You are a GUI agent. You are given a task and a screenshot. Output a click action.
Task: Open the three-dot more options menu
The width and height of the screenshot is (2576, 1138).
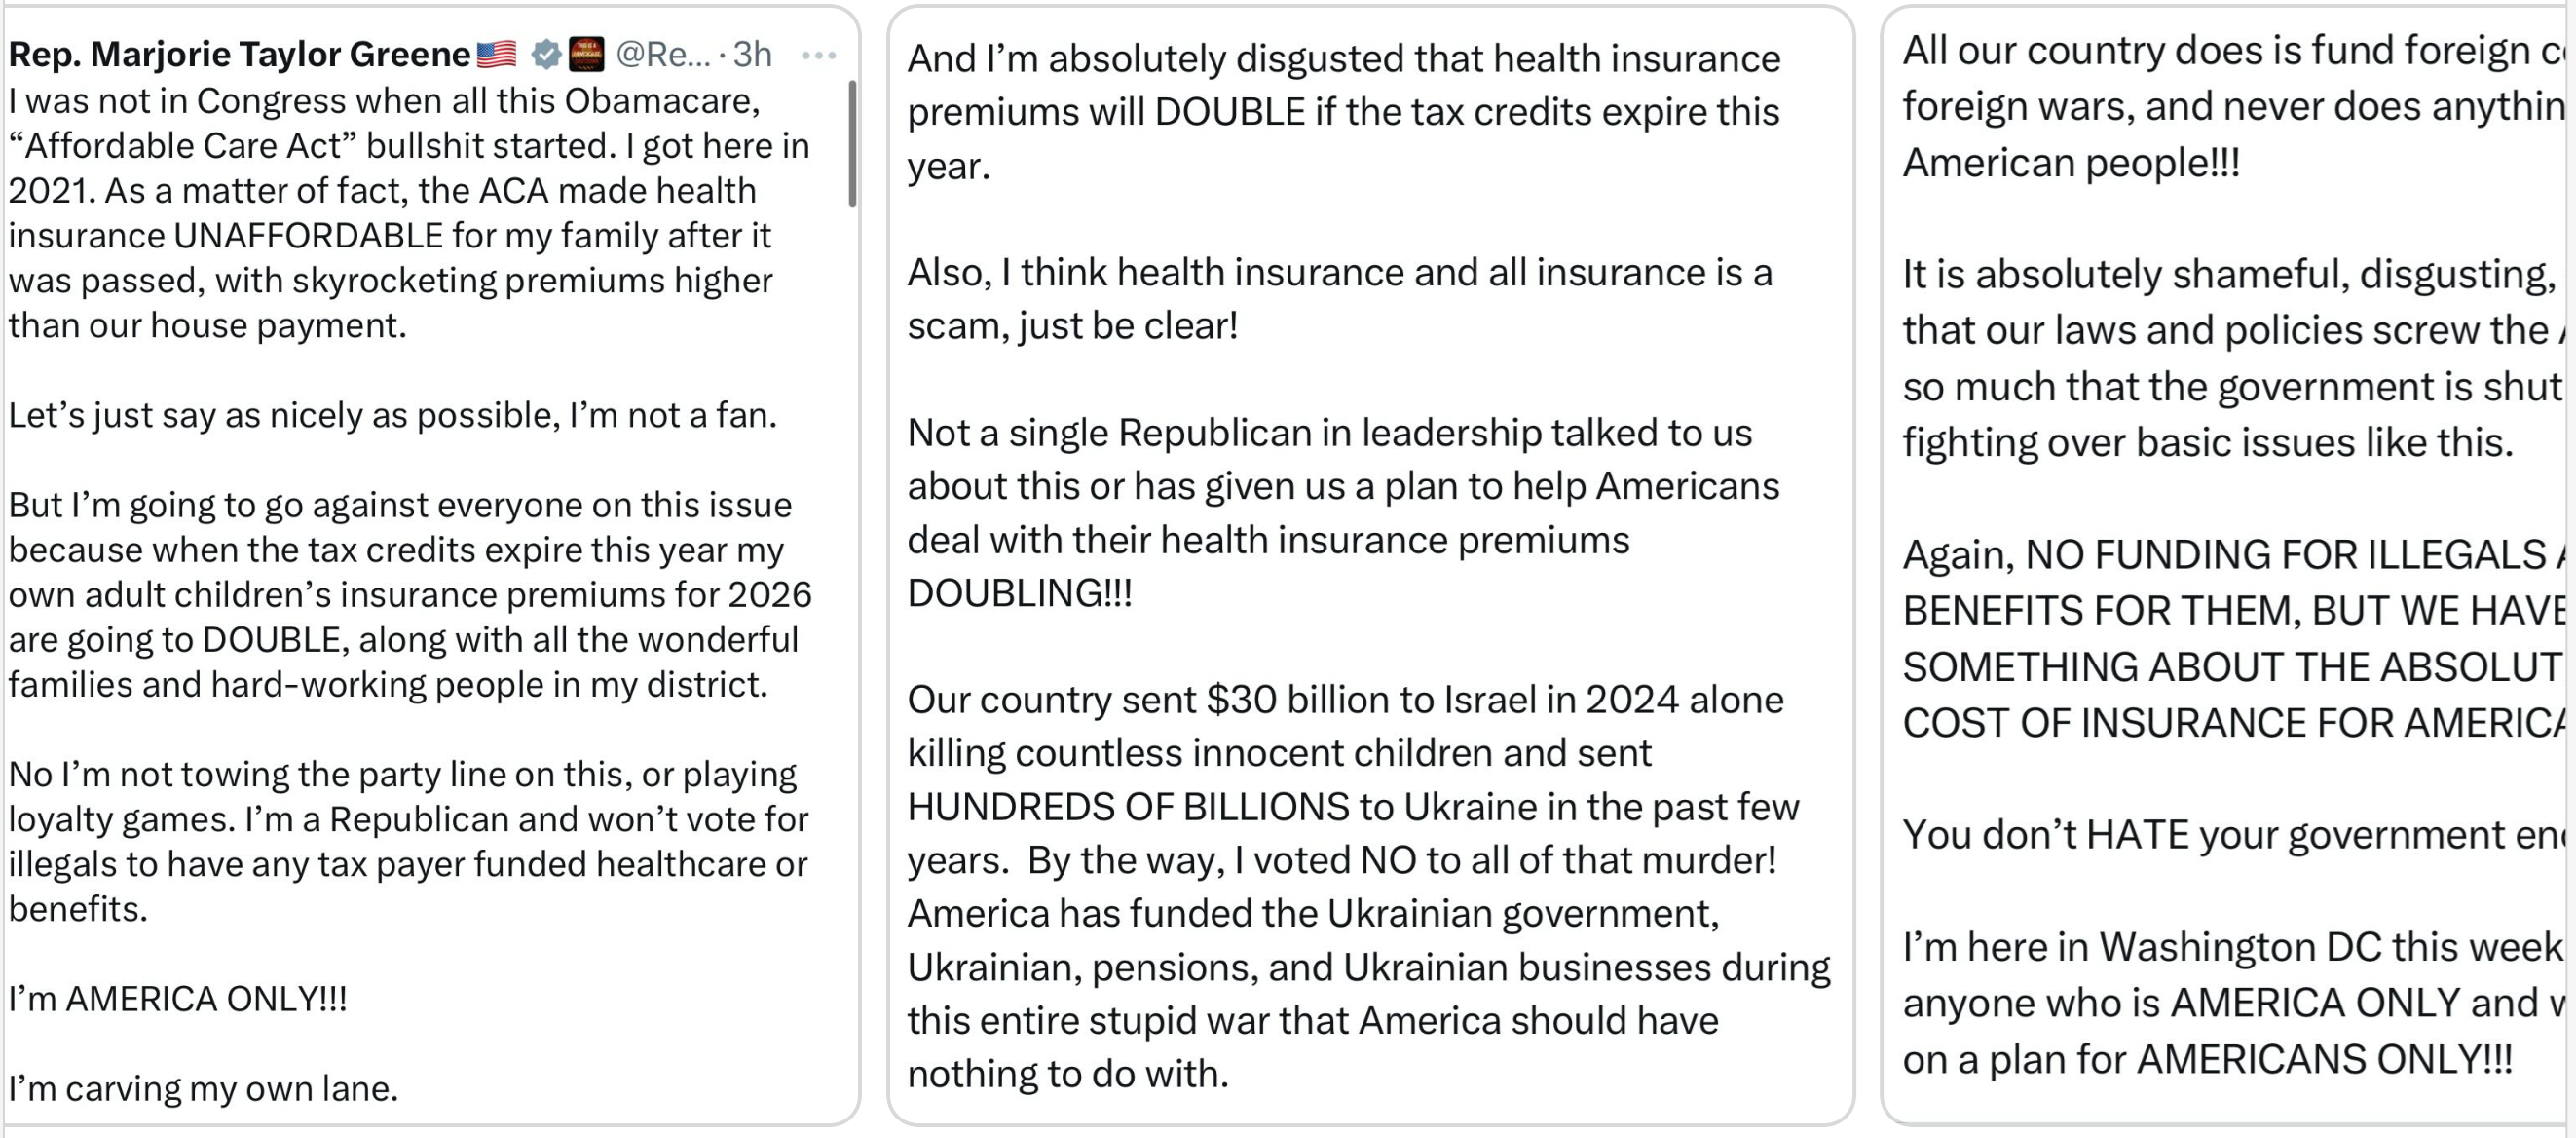point(818,55)
